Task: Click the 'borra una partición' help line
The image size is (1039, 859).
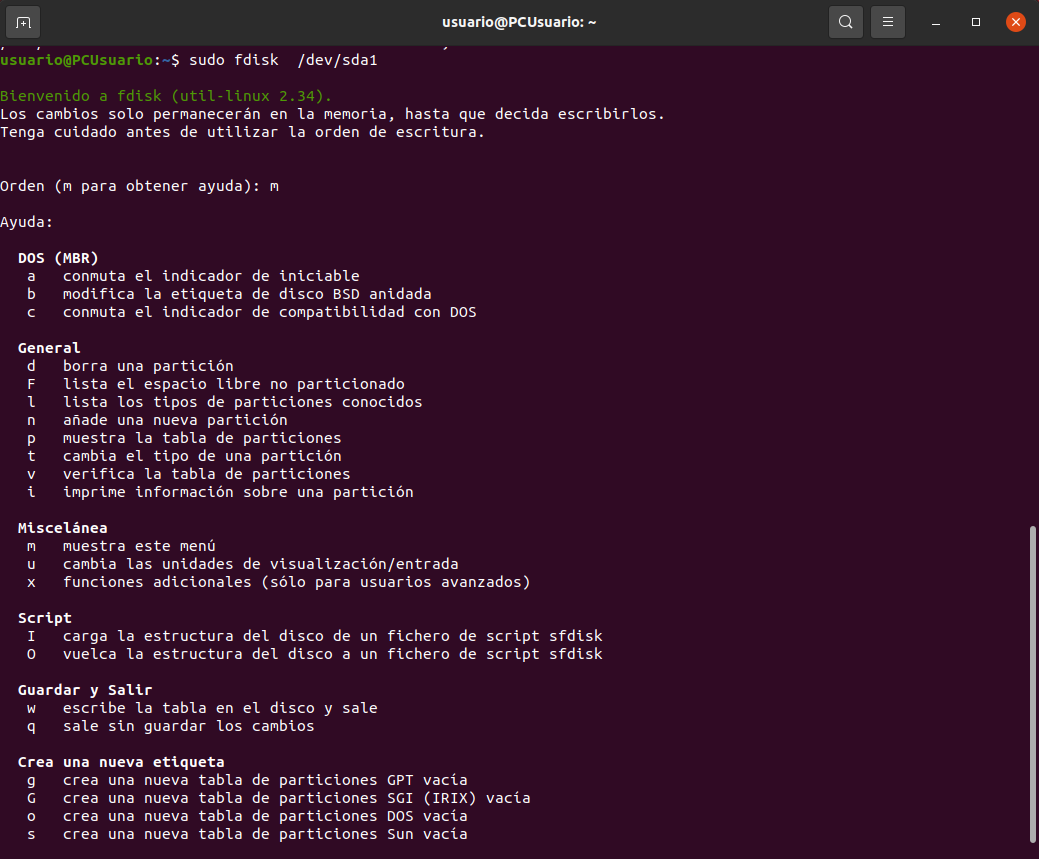Action: coord(148,366)
